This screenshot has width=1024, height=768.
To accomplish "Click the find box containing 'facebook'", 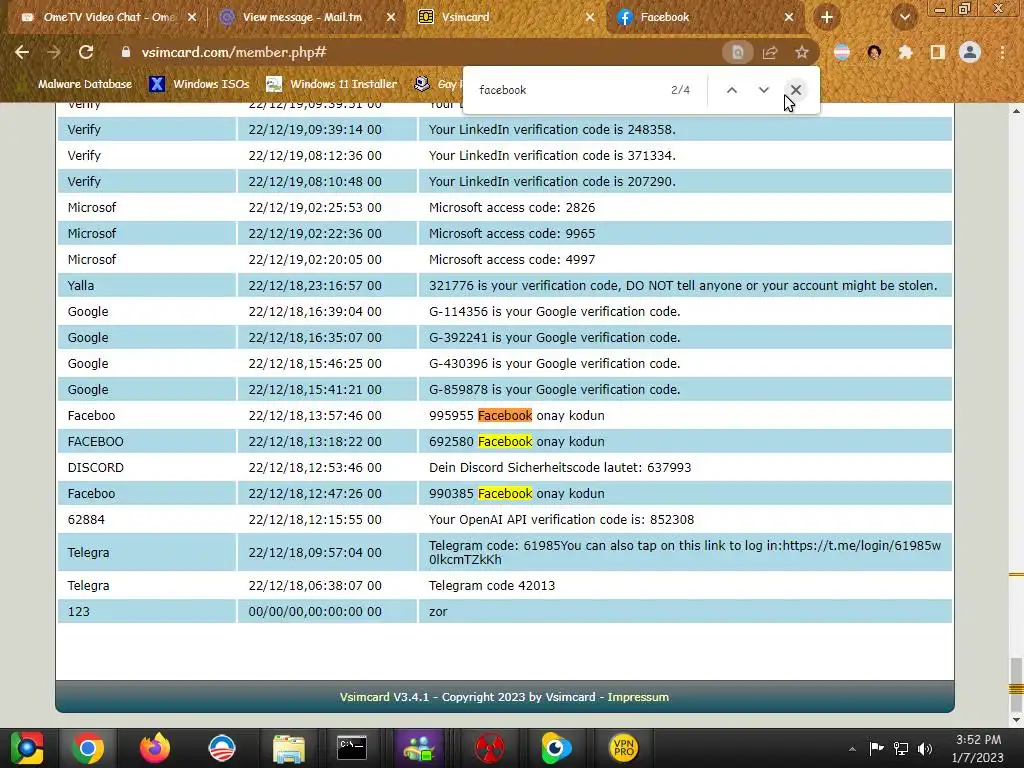I will pos(568,90).
